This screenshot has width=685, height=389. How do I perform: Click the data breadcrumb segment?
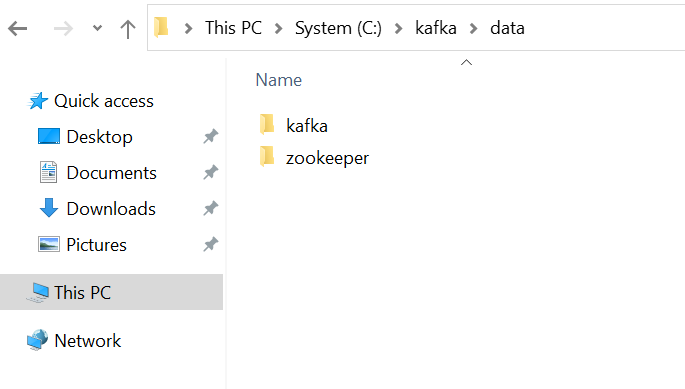507,28
